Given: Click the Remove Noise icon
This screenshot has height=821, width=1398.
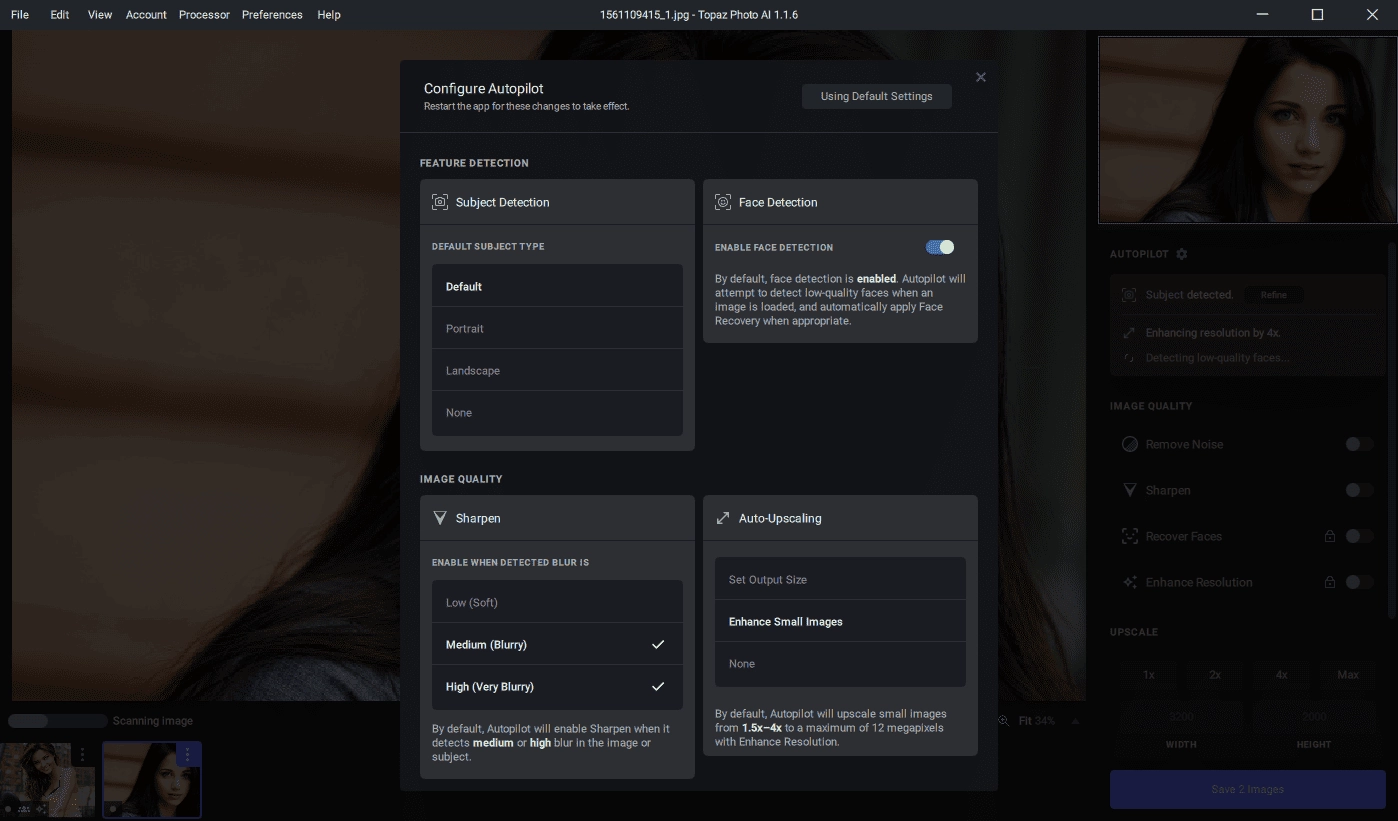Looking at the screenshot, I should (1130, 444).
